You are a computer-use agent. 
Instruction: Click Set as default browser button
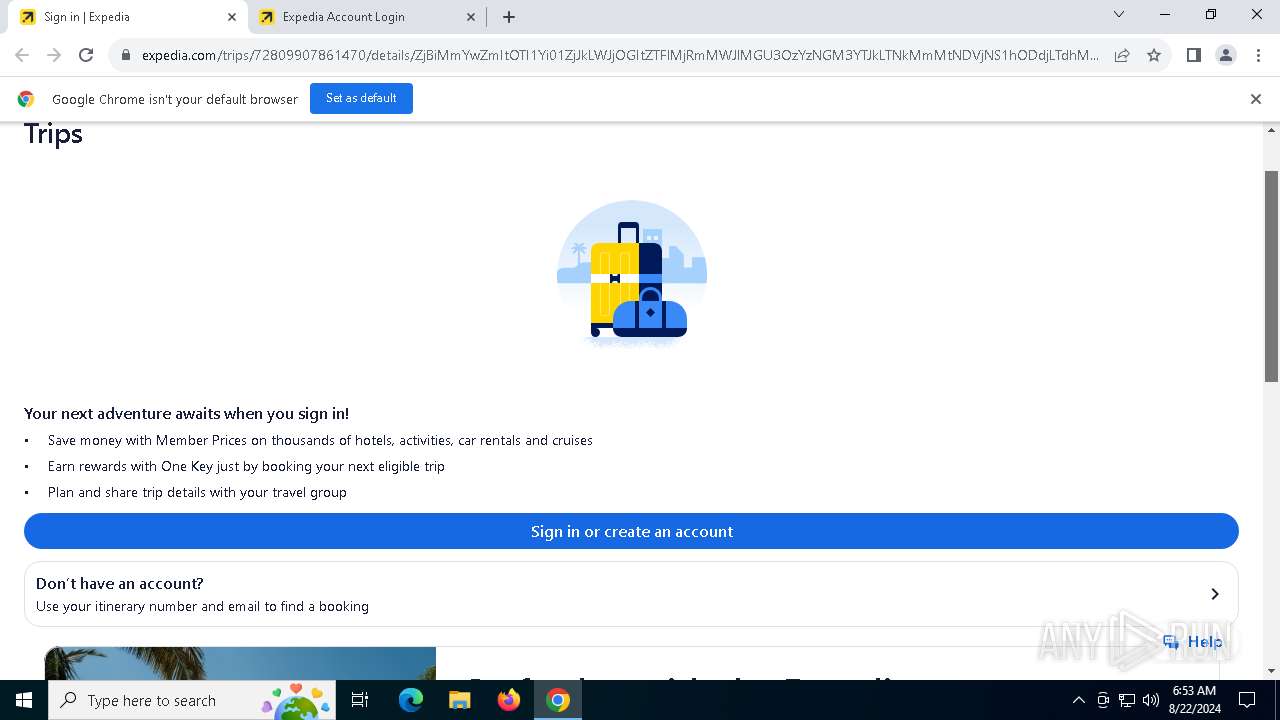(x=361, y=98)
